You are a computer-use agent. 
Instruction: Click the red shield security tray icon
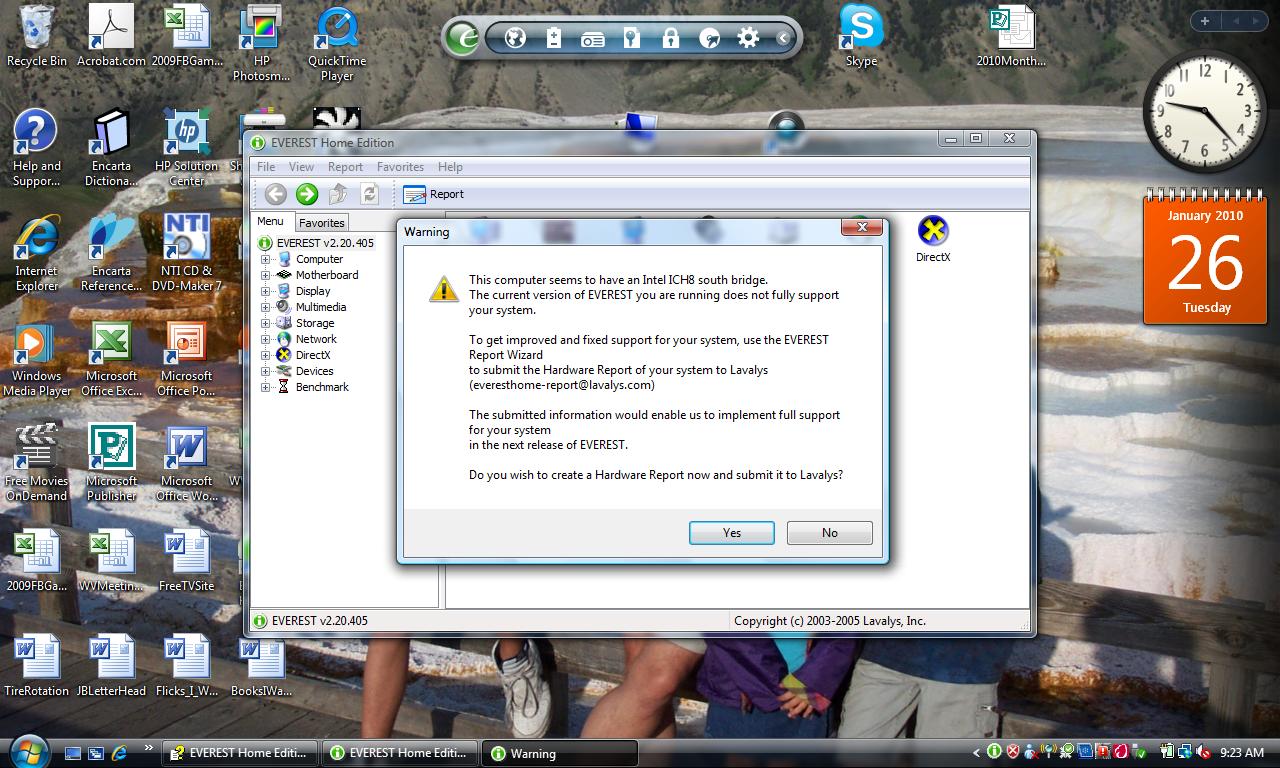[1013, 752]
